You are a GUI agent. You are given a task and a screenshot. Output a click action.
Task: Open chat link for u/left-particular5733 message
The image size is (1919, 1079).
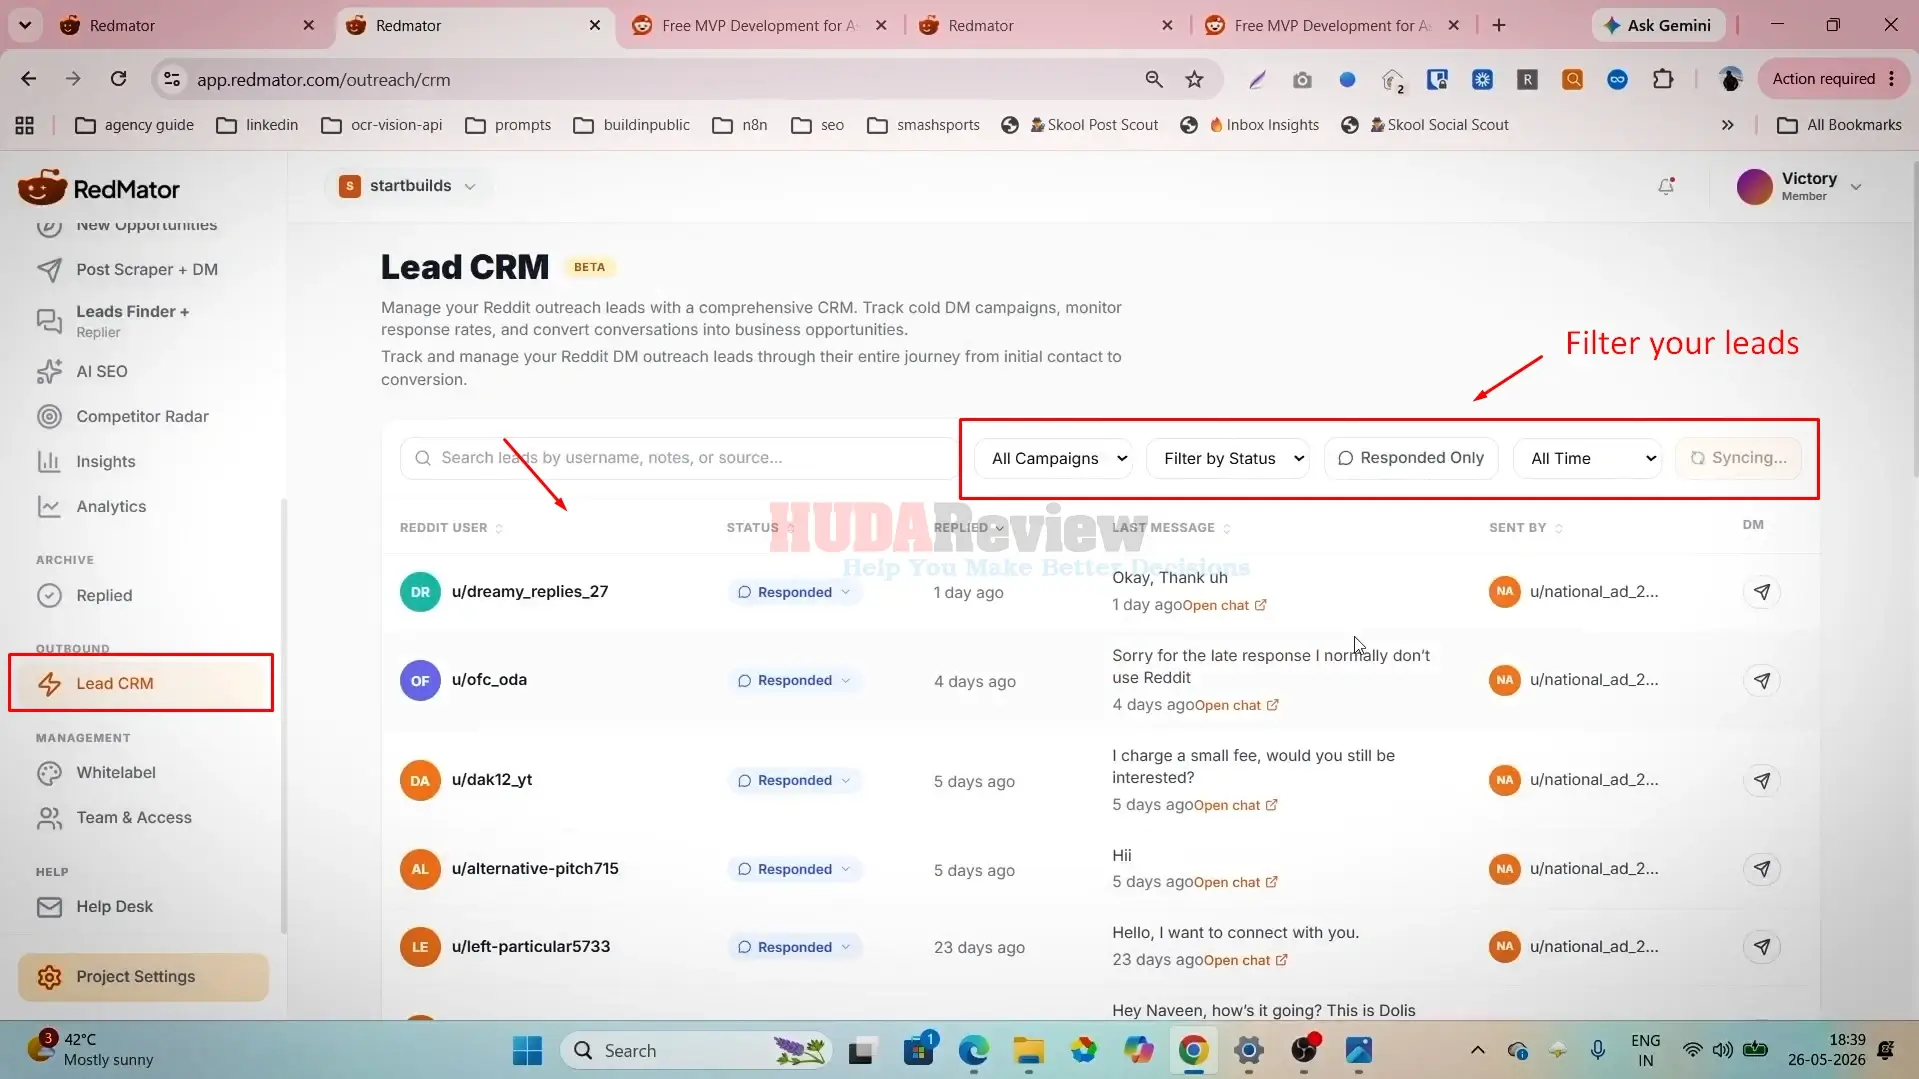click(1245, 960)
